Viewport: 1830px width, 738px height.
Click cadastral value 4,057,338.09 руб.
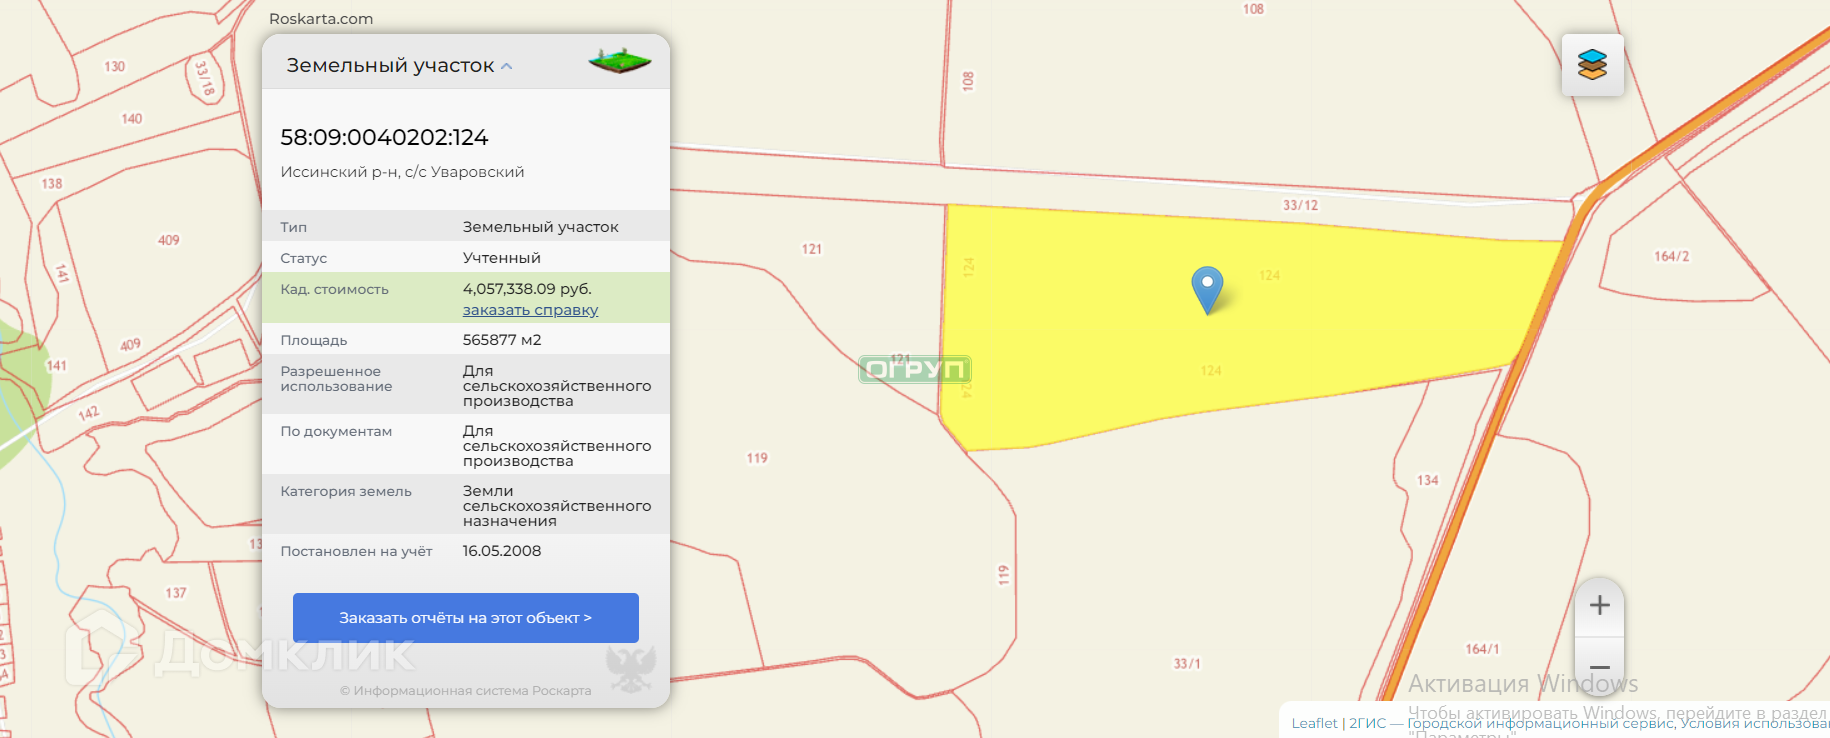click(x=527, y=289)
